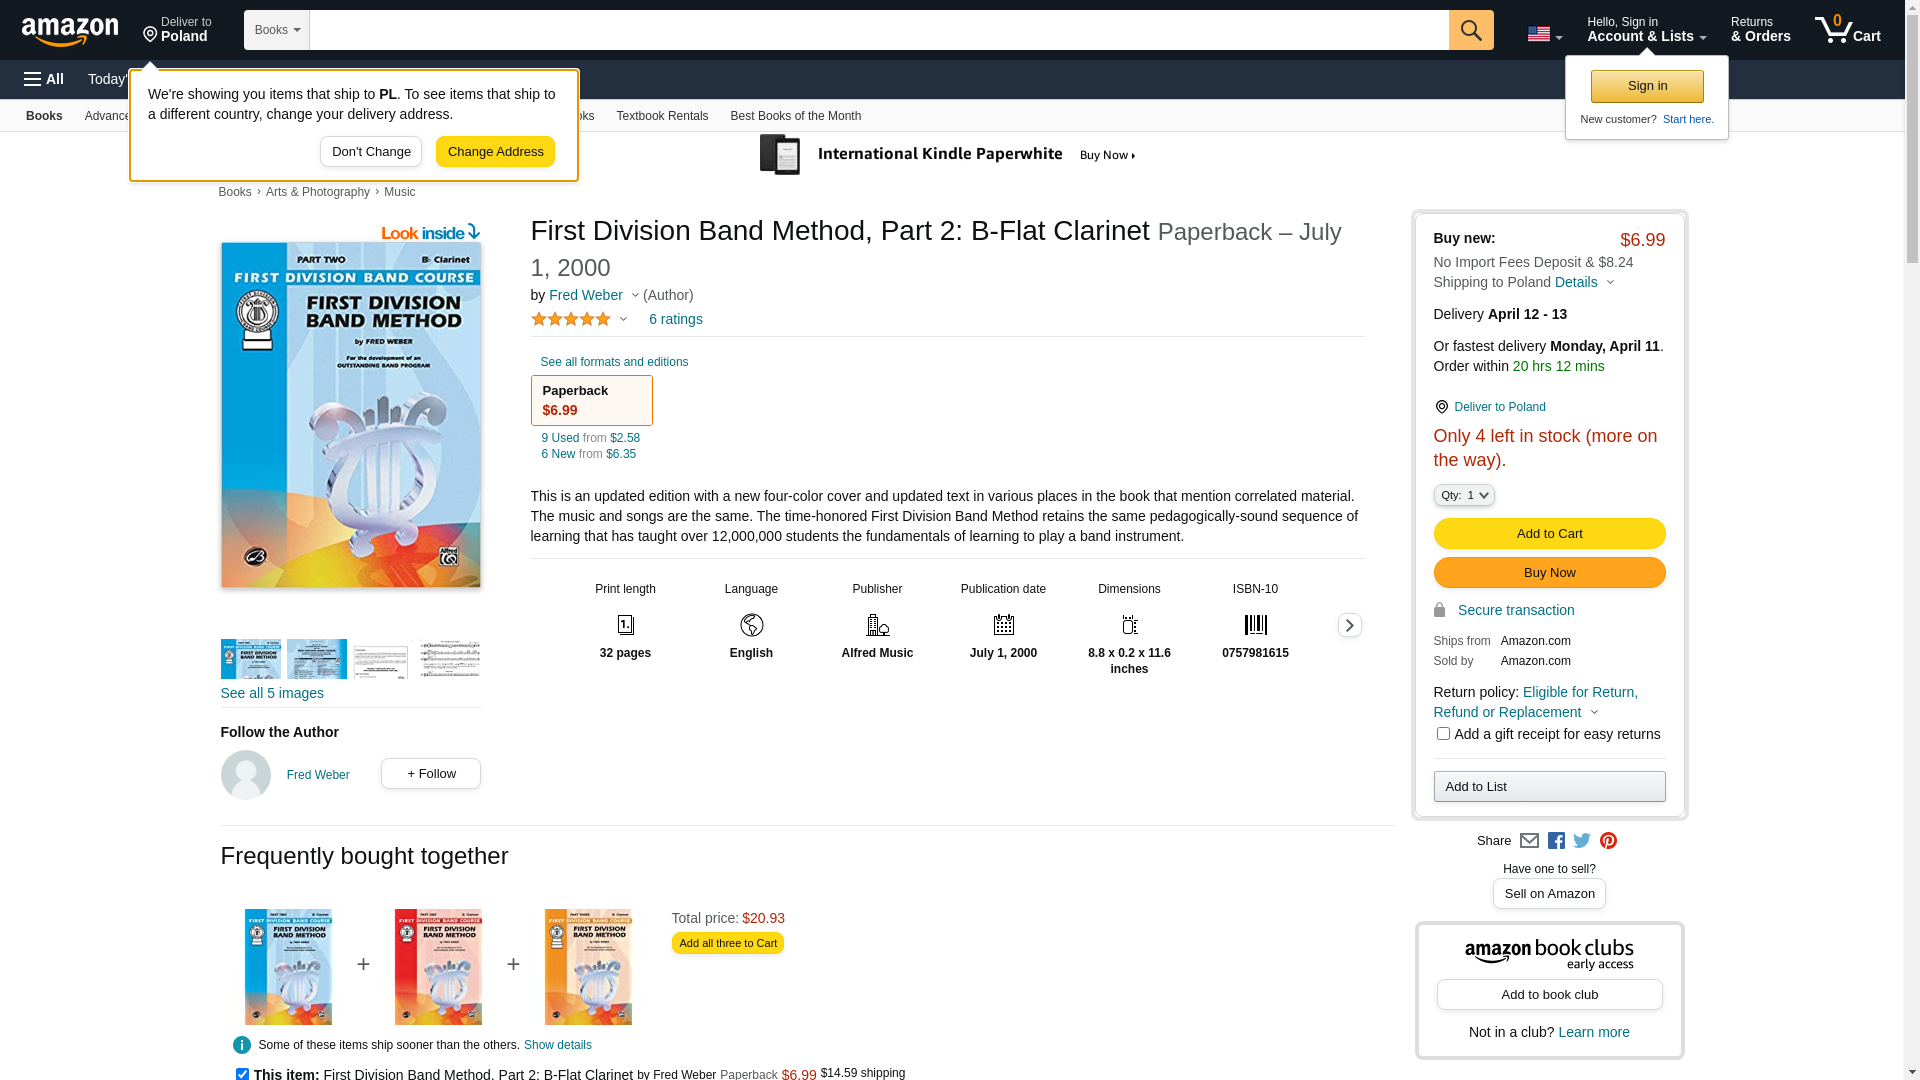Uncheck the 'This item' bundle checkbox
The image size is (1920, 1080).
[x=242, y=1074]
